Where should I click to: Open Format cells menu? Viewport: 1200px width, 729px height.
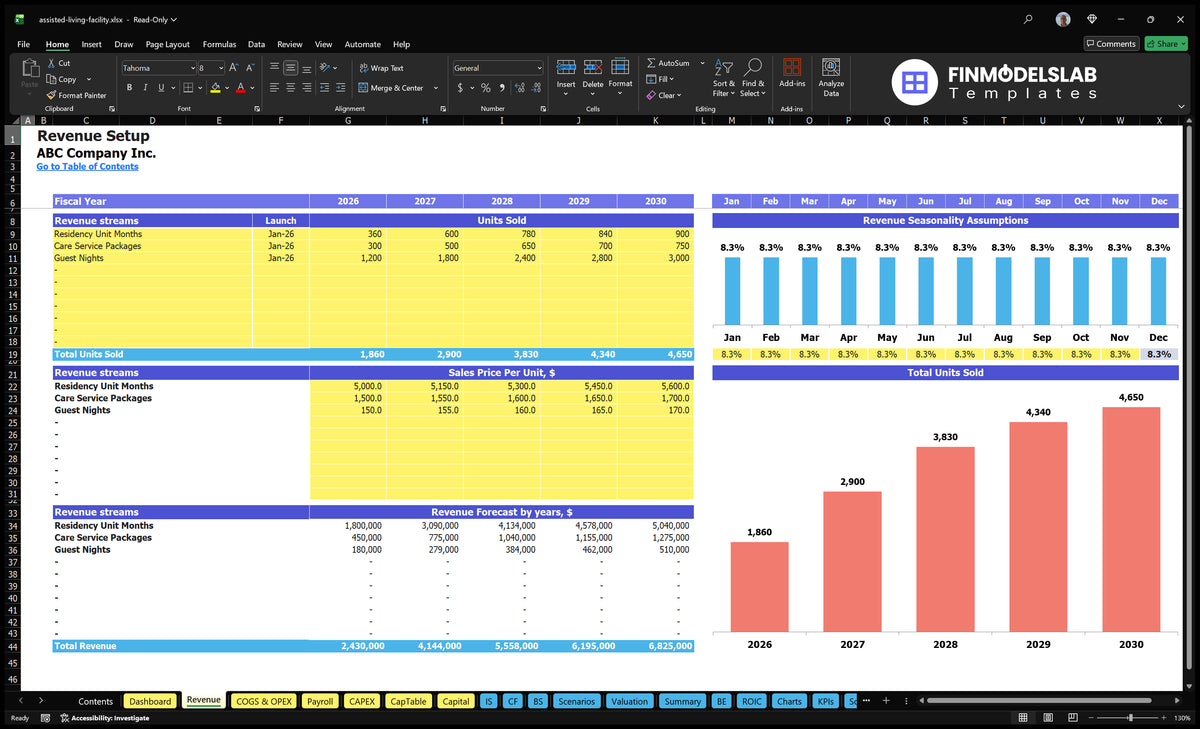pos(620,75)
